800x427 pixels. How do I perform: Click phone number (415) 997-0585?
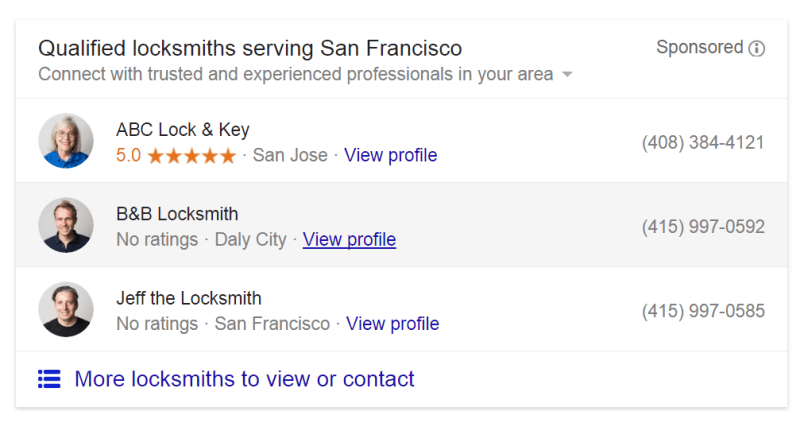point(703,311)
